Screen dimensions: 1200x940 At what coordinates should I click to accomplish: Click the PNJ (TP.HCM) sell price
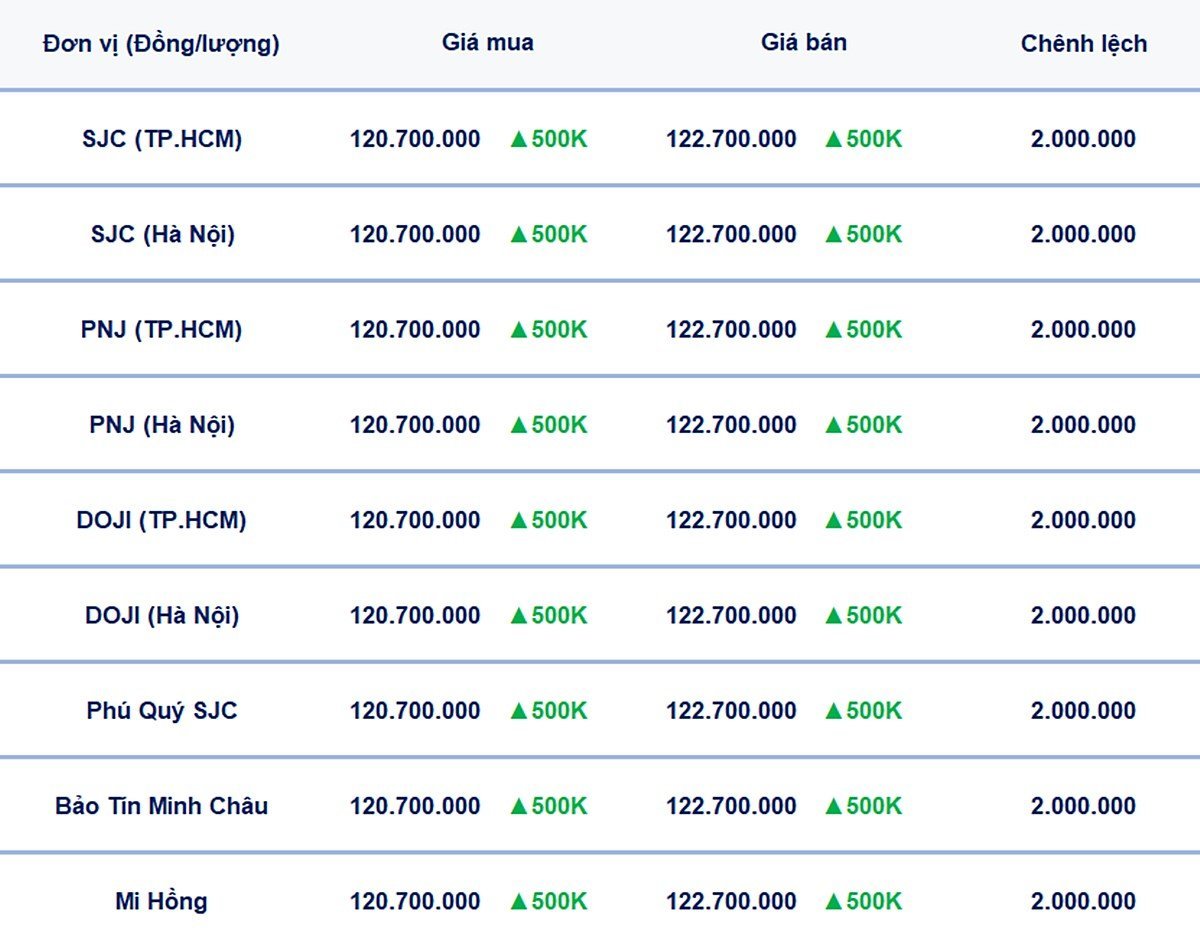click(x=732, y=329)
